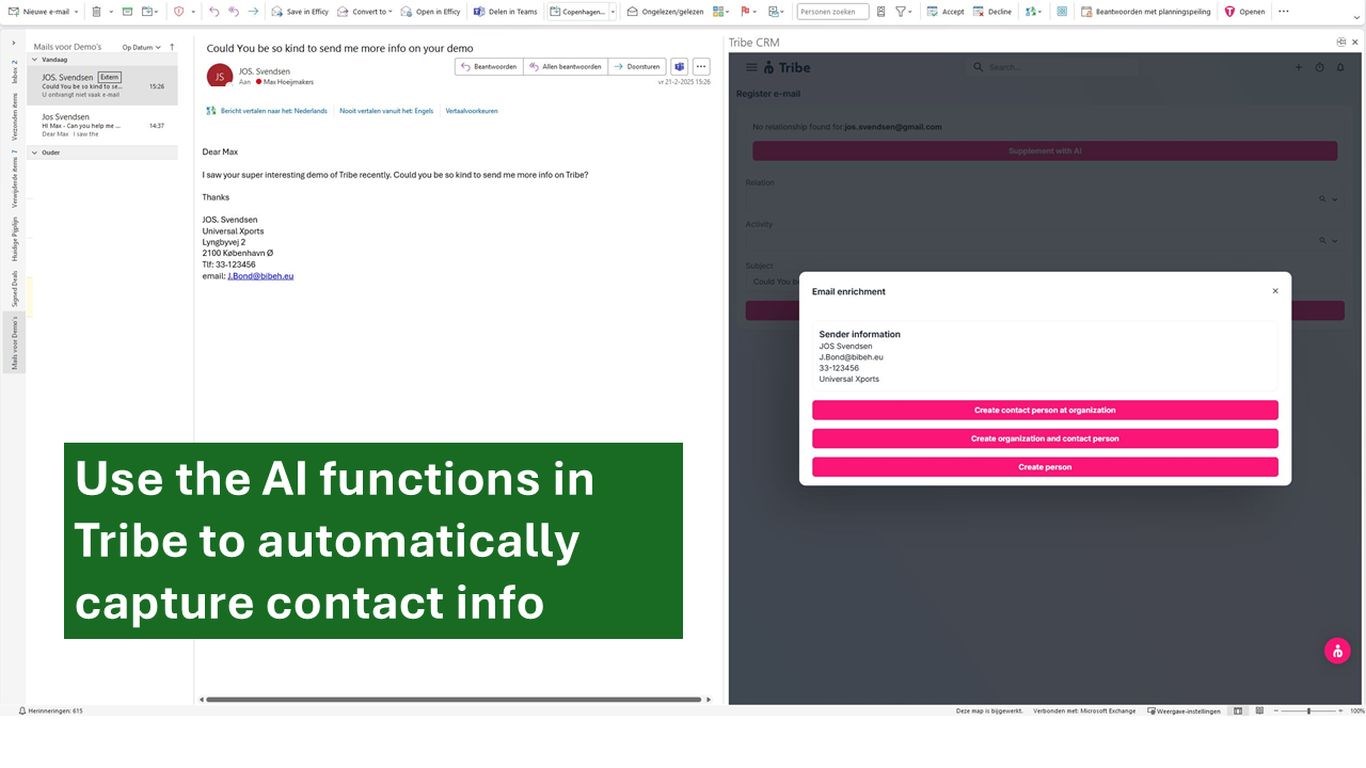Click the Decline button

pyautogui.click(x=992, y=12)
